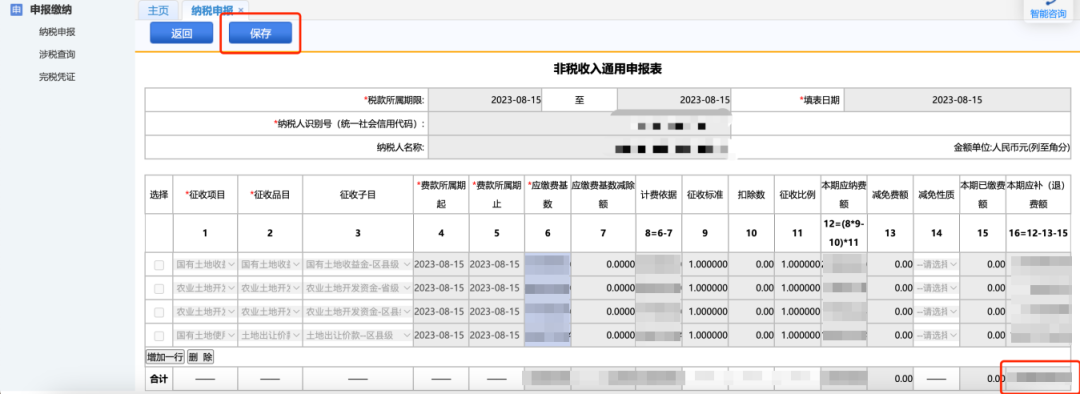Select the 纳税申报 tab
The image size is (1080, 394).
tap(211, 10)
